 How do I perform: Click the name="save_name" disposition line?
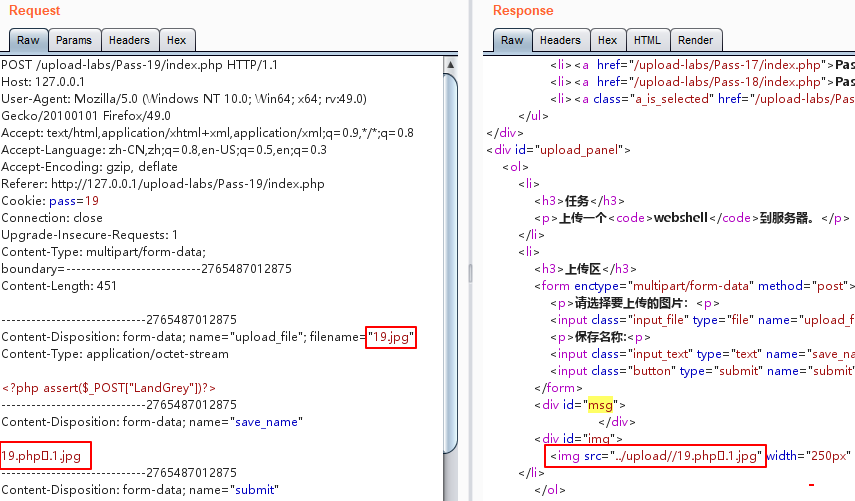[152, 421]
